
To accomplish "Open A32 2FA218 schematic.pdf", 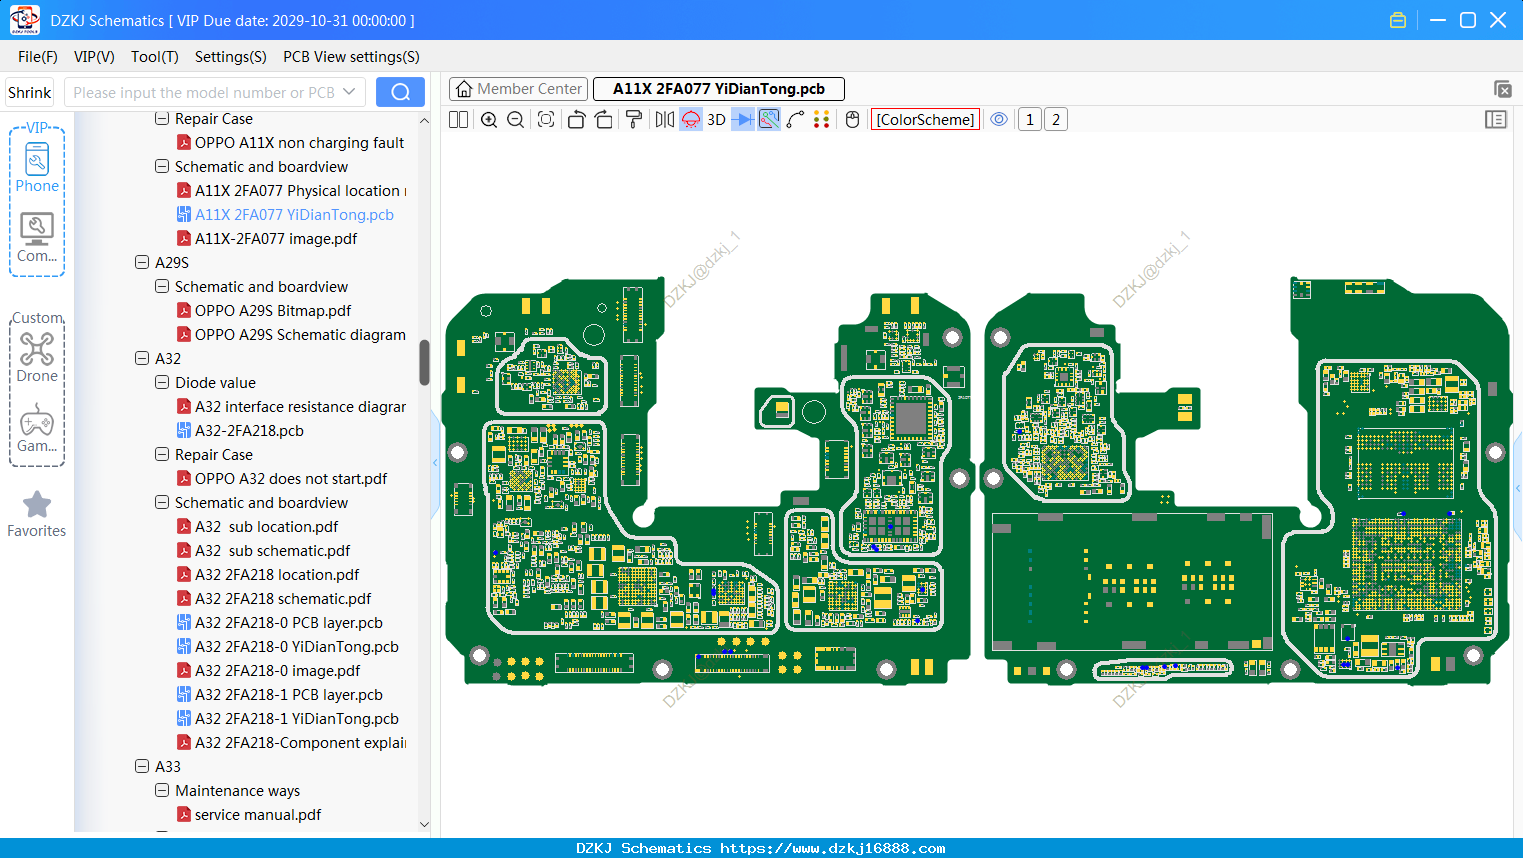I will click(x=283, y=599).
